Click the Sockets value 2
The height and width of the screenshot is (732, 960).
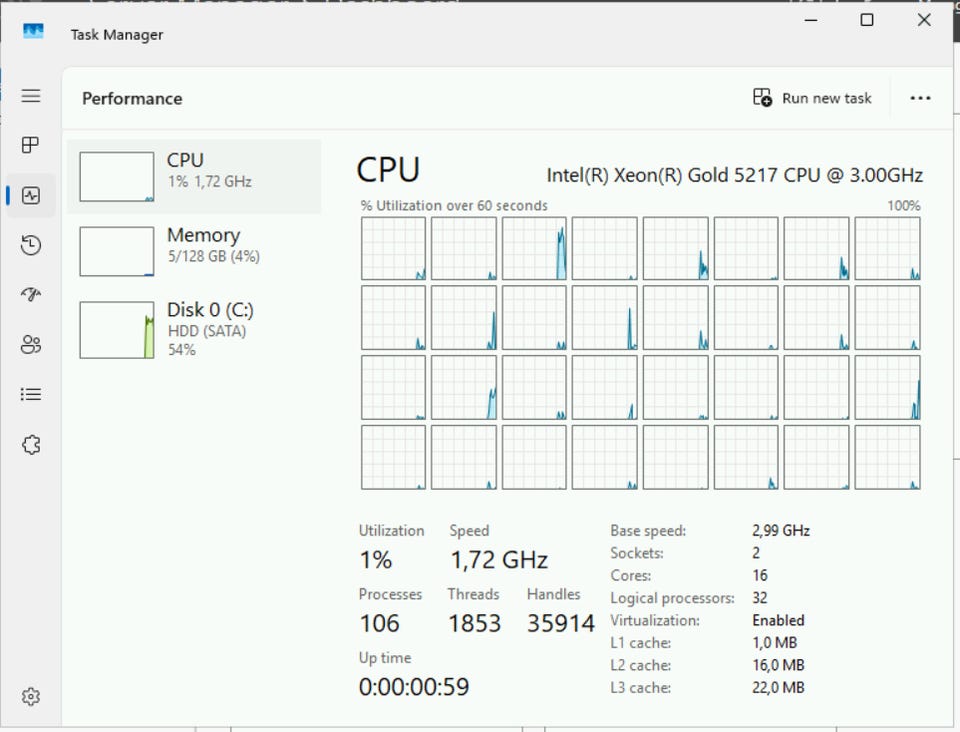point(756,553)
